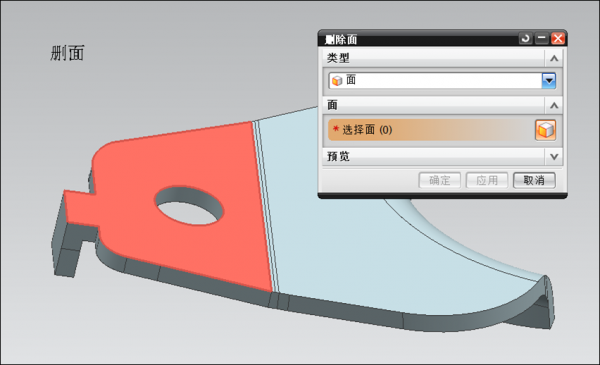The width and height of the screenshot is (600, 365).
Task: Click the cube icon in type field
Action: [x=337, y=81]
